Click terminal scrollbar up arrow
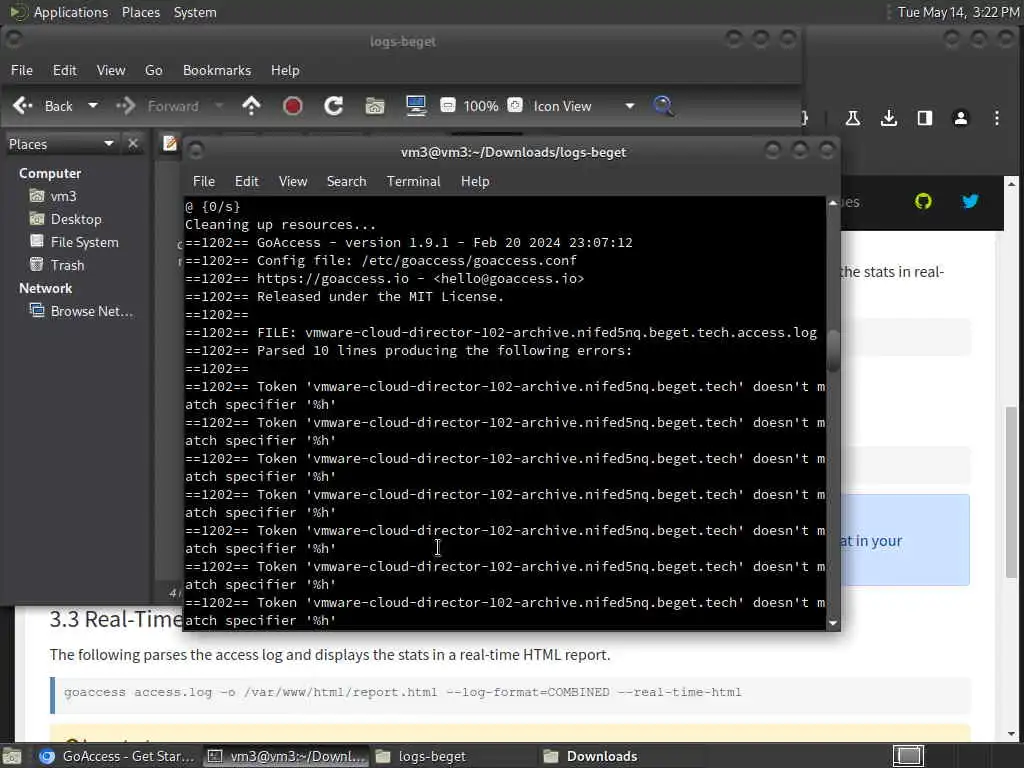 833,203
